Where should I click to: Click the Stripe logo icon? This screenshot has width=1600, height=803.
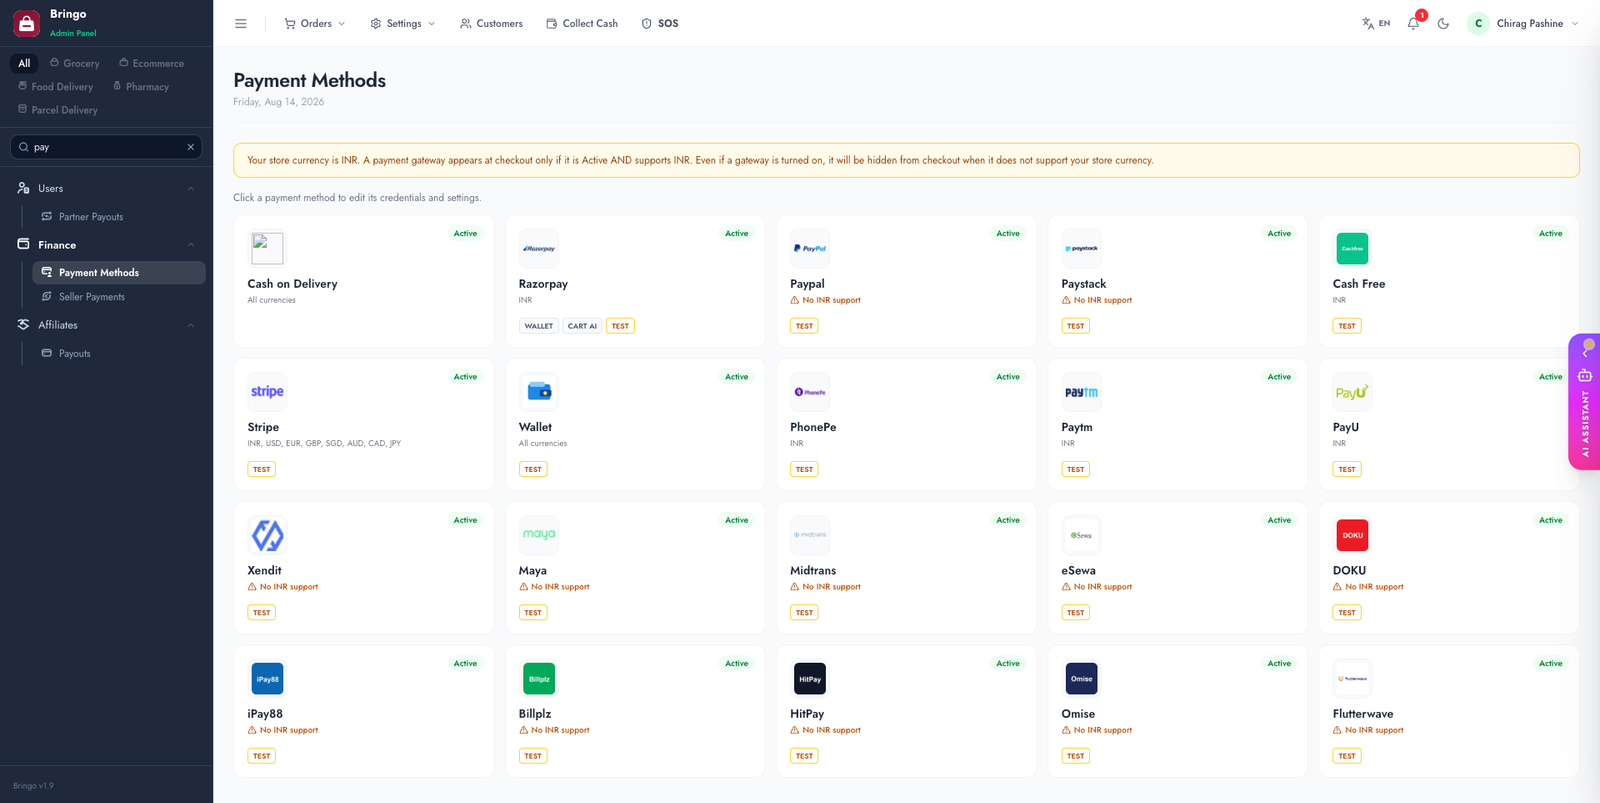267,392
